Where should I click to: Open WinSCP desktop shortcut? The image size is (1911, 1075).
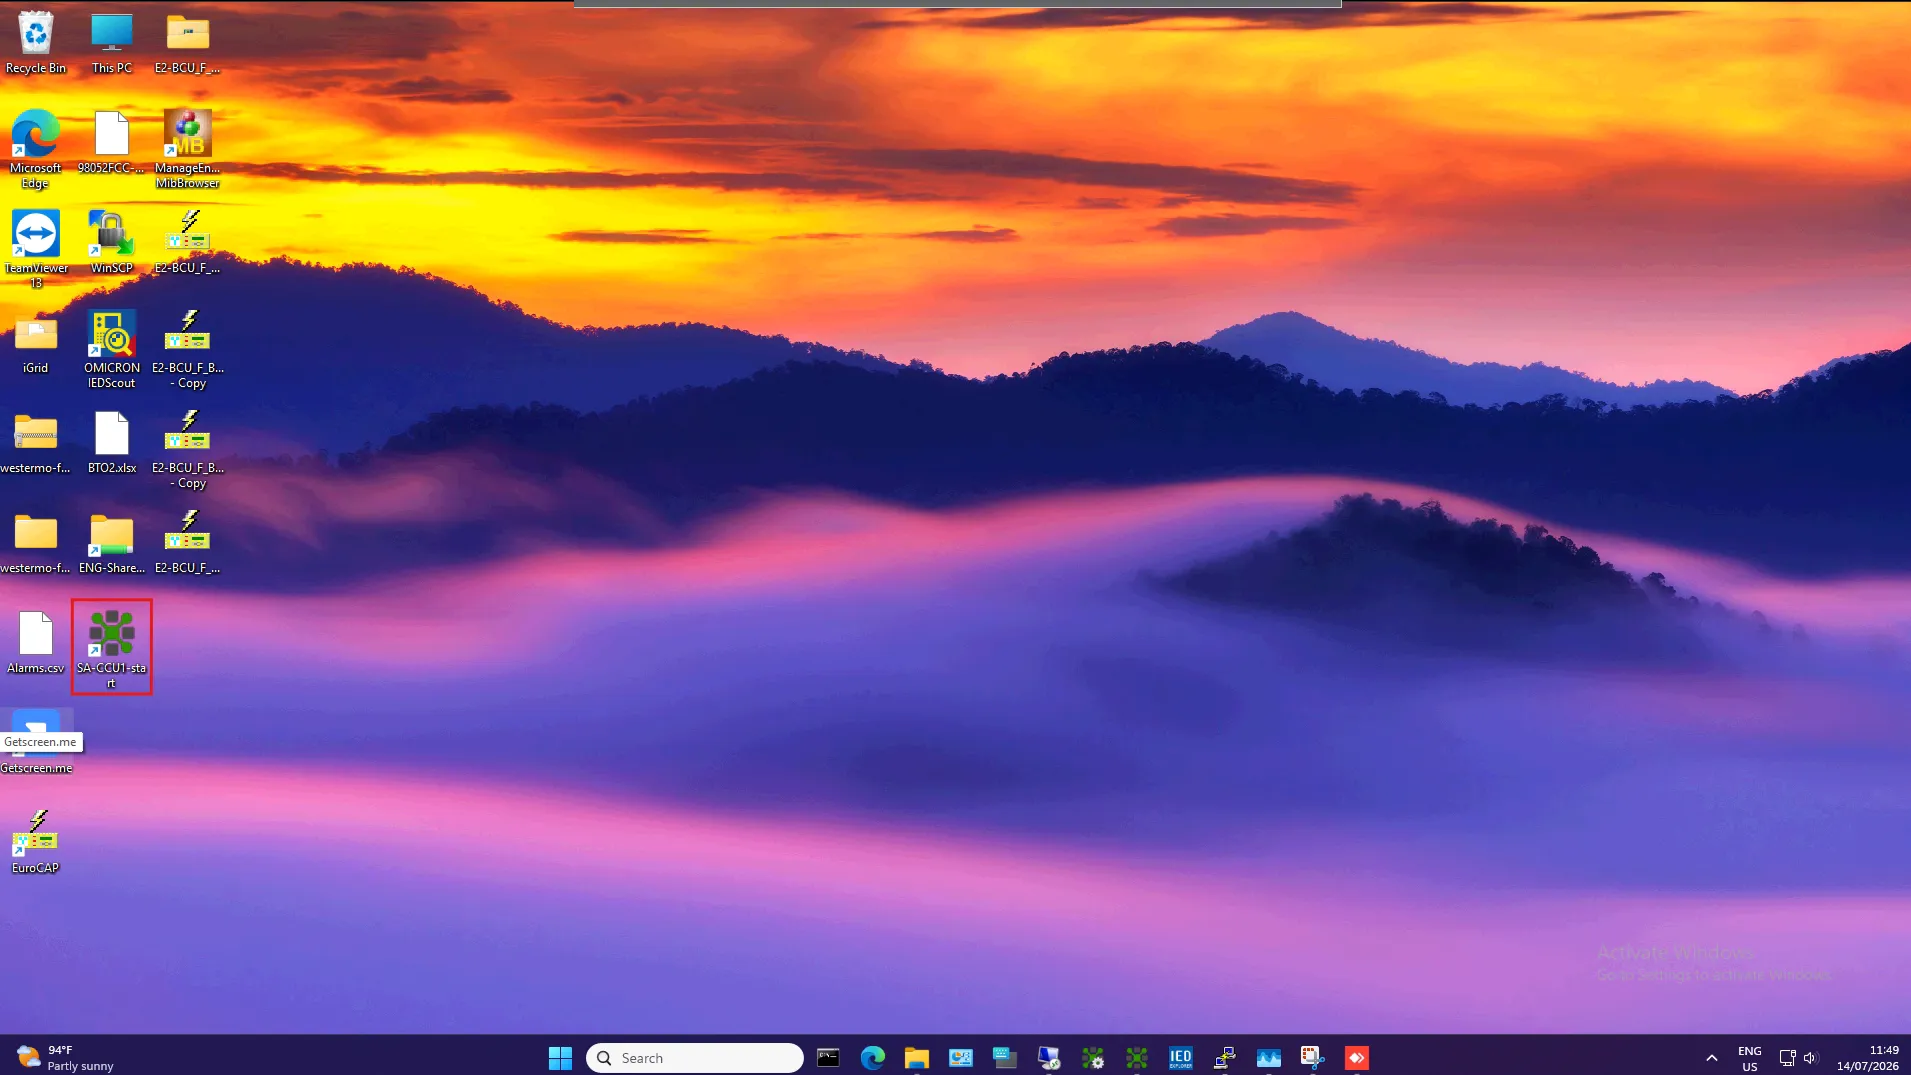click(112, 242)
